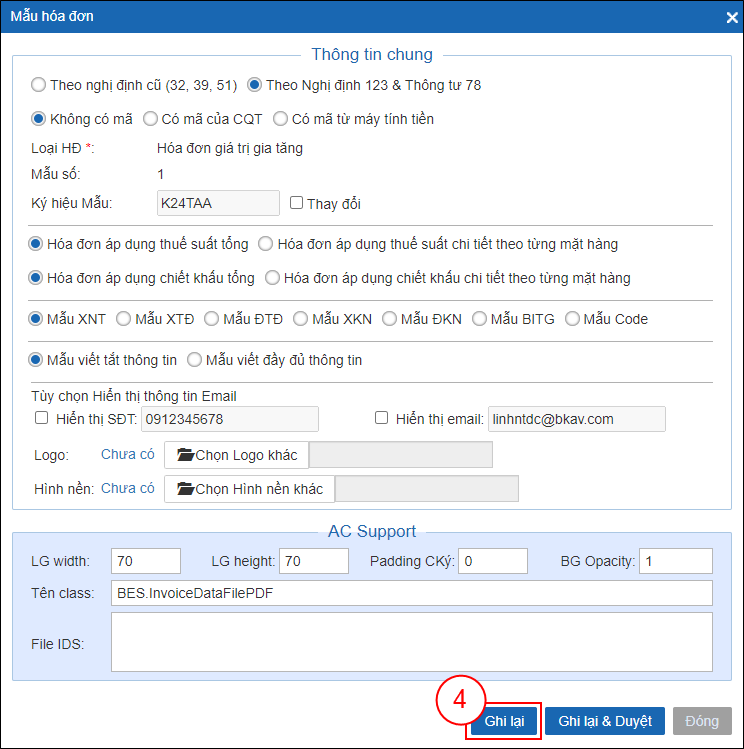Select Mẫu viết tắt thông tin
This screenshot has width=744, height=749.
pyautogui.click(x=35, y=360)
